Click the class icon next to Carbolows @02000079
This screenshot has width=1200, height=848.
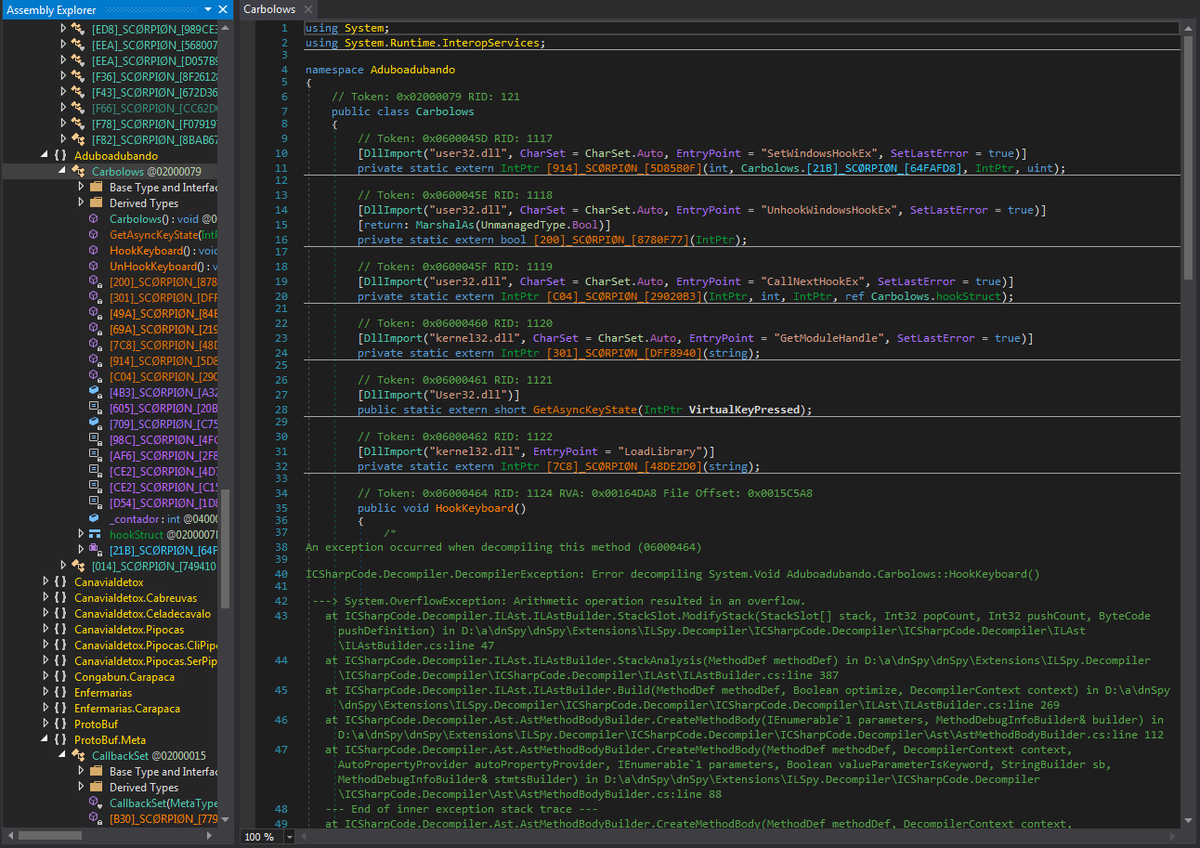click(78, 172)
